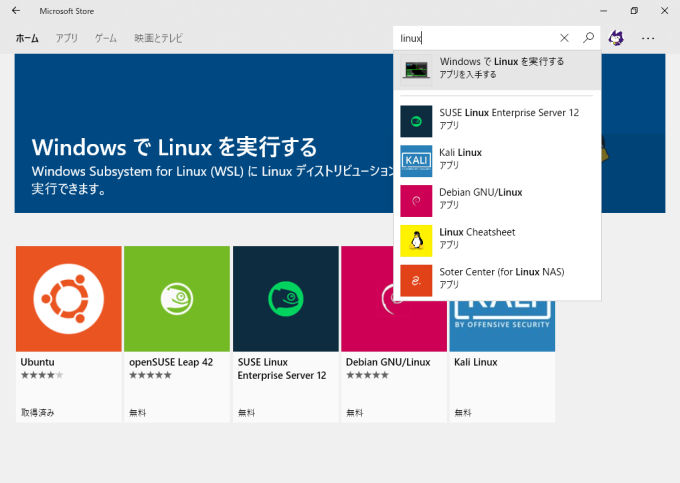Click the Ubuntu tile title
The height and width of the screenshot is (483, 680).
38,362
